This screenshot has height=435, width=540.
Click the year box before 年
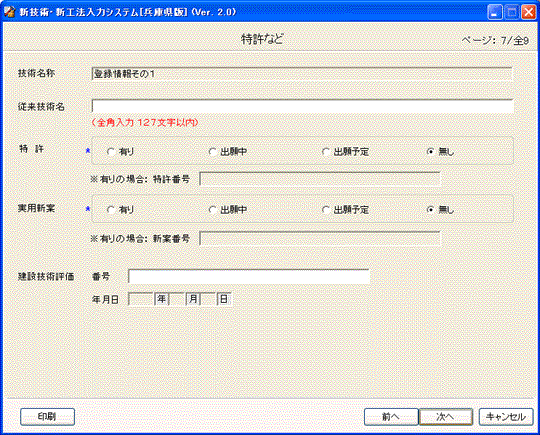pos(141,299)
